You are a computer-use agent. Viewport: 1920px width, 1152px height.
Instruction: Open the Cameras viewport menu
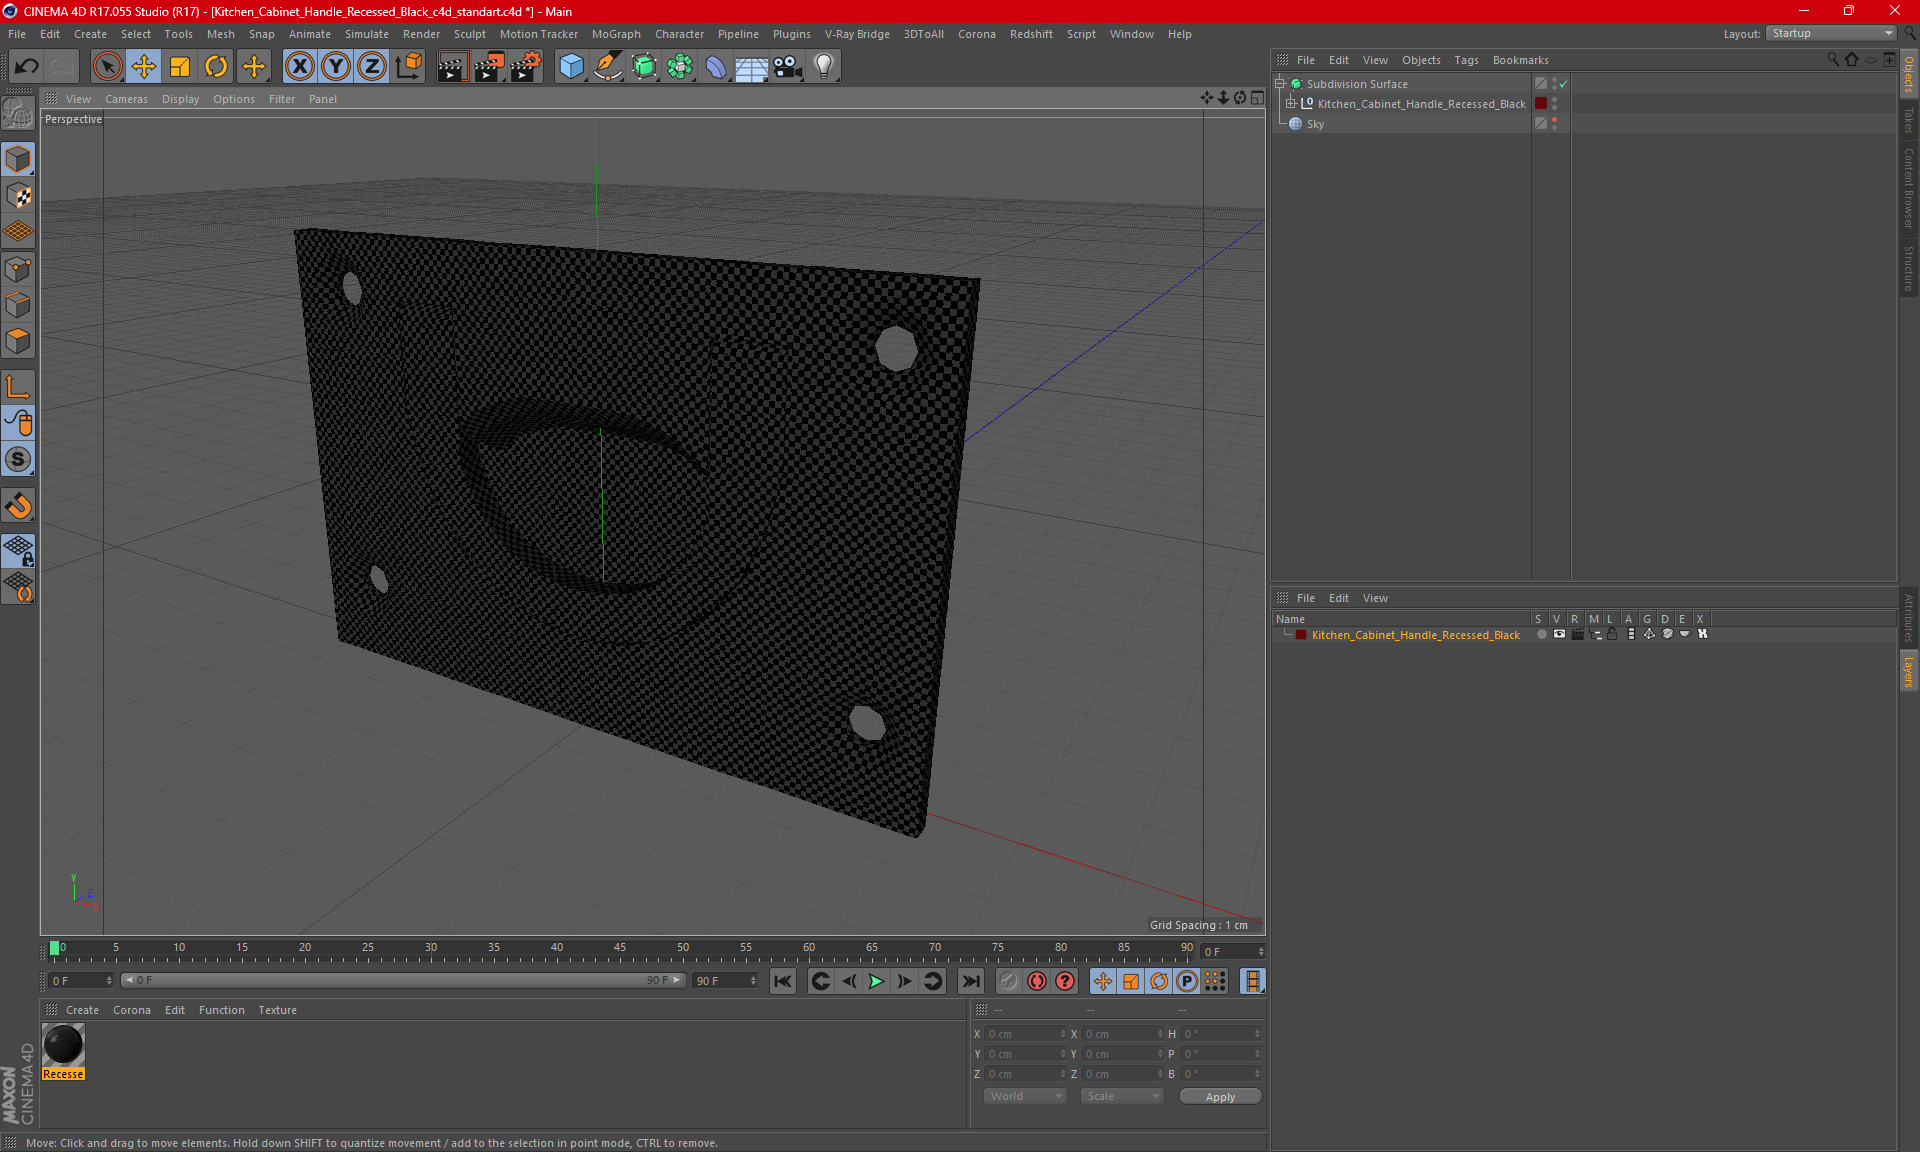click(x=126, y=99)
